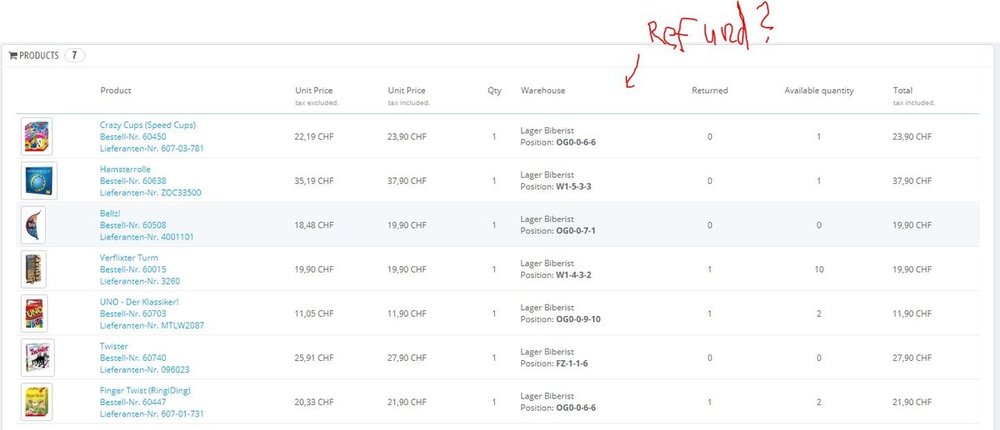Click the Available quantity column header

coord(819,91)
